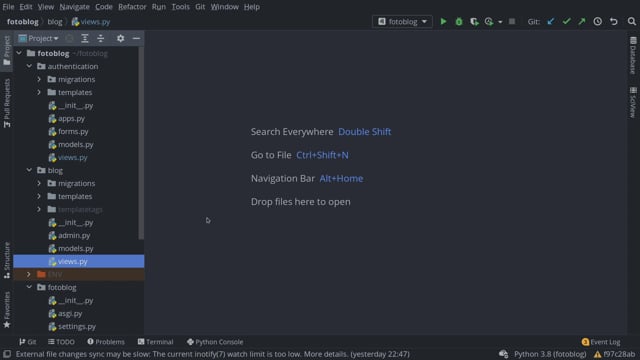Open the Navigate menu
This screenshot has height=360, width=640.
[x=74, y=7]
